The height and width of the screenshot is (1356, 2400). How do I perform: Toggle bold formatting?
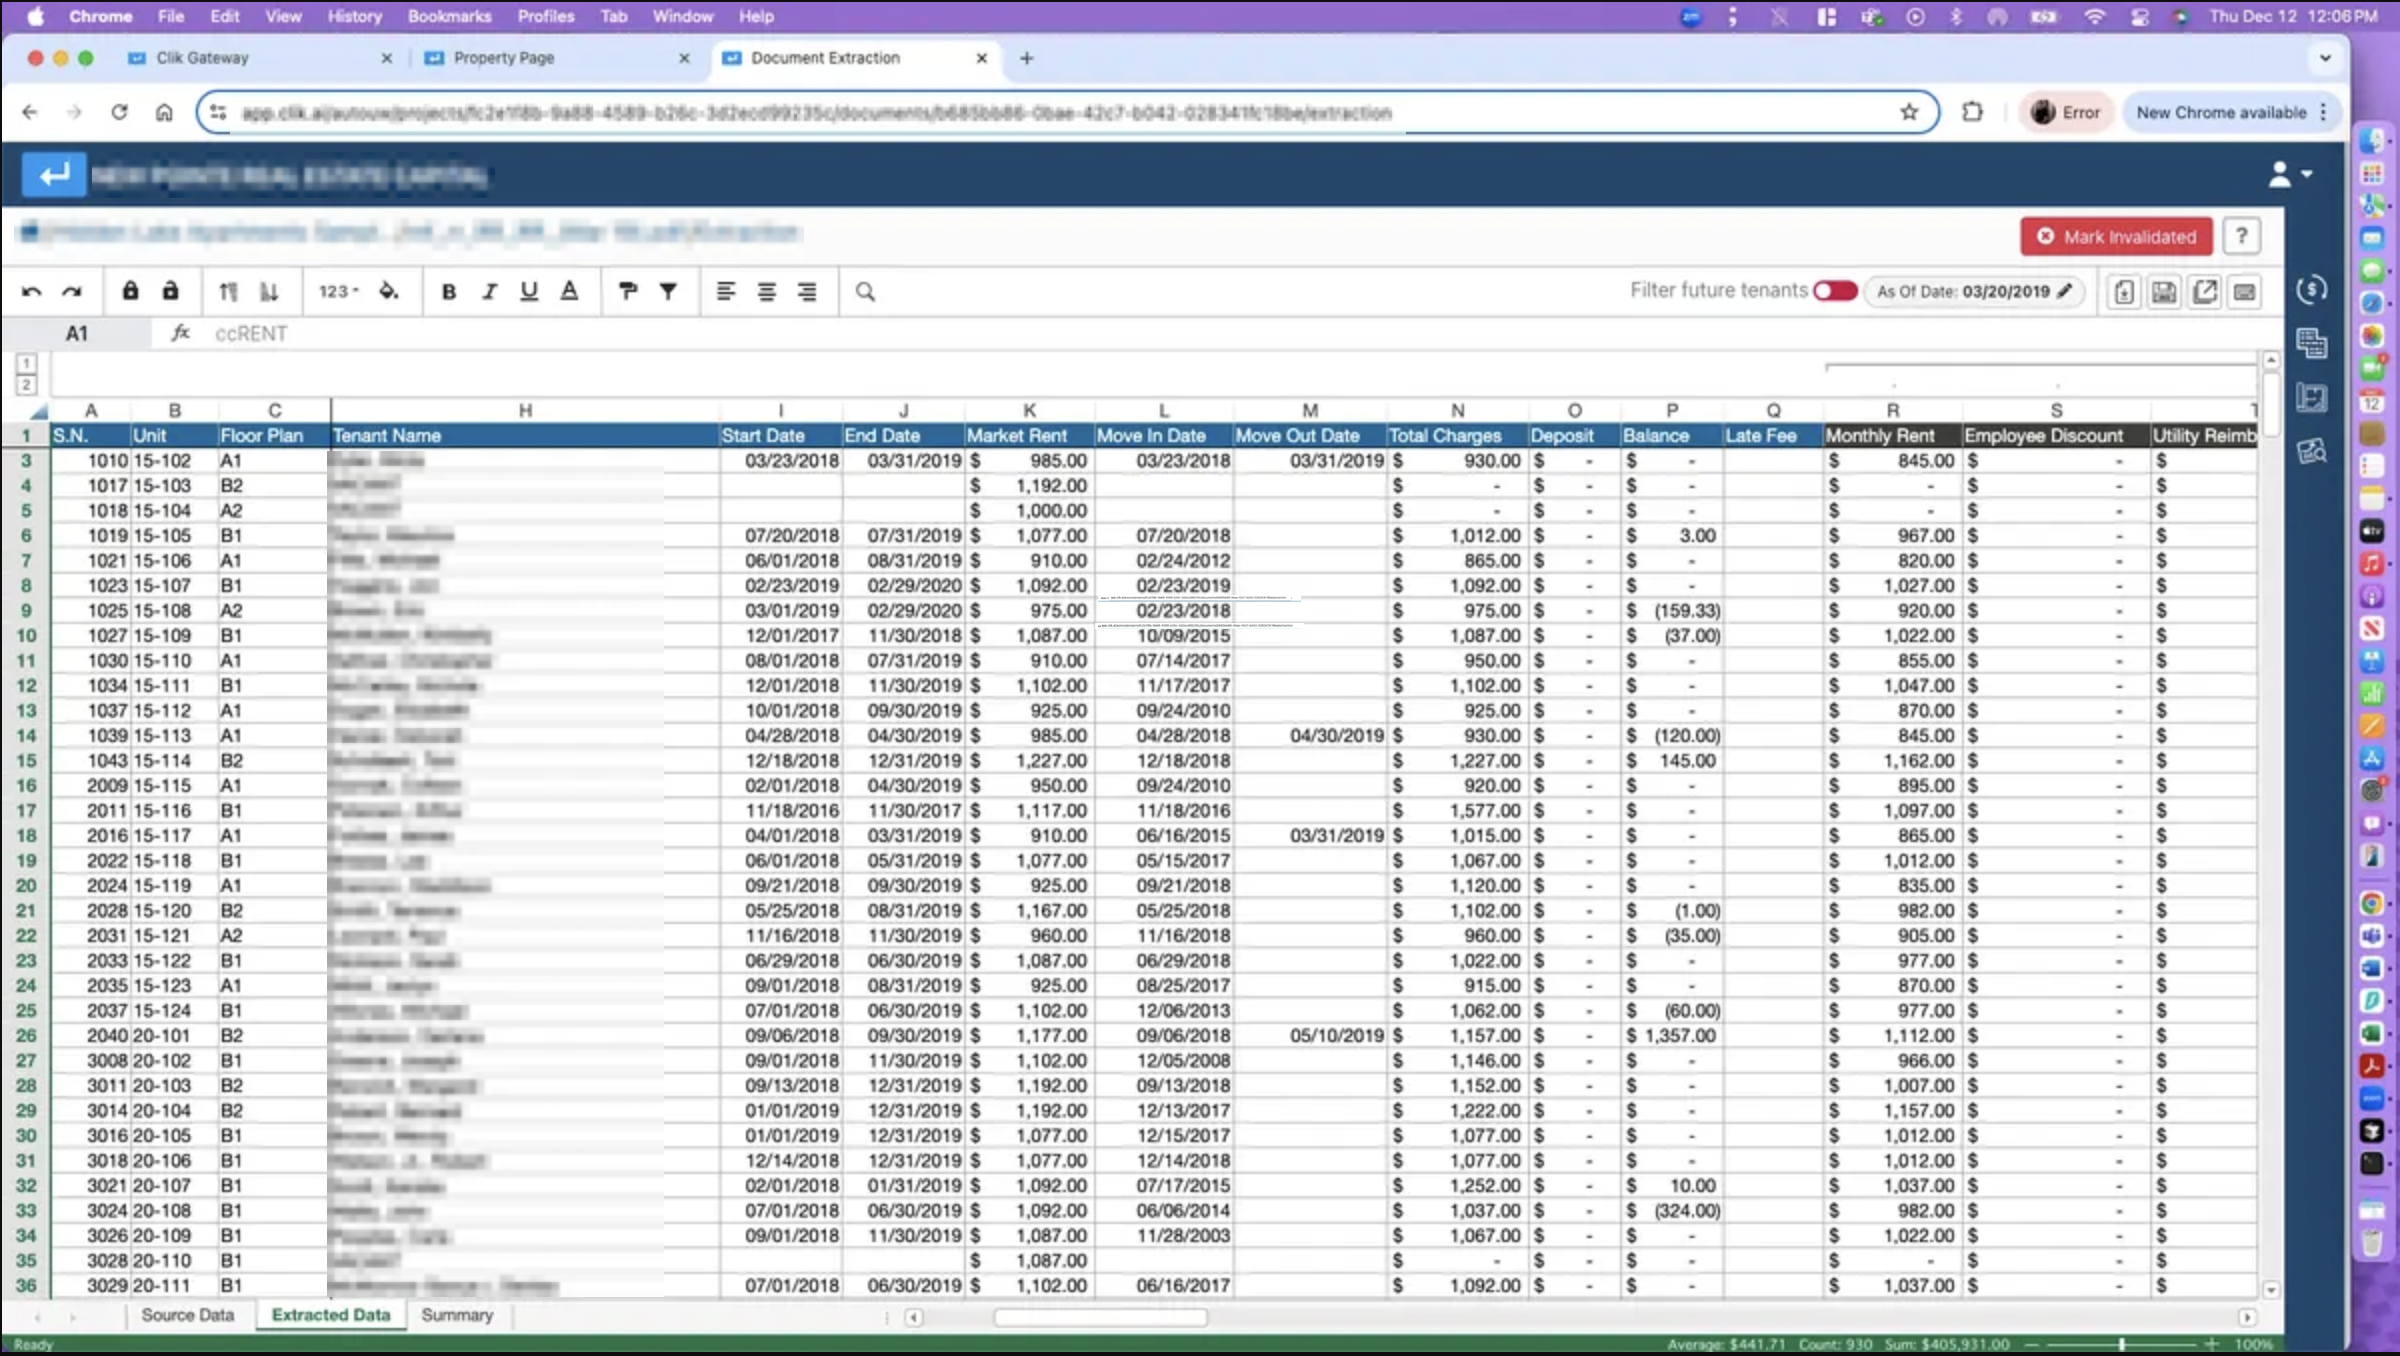coord(449,291)
